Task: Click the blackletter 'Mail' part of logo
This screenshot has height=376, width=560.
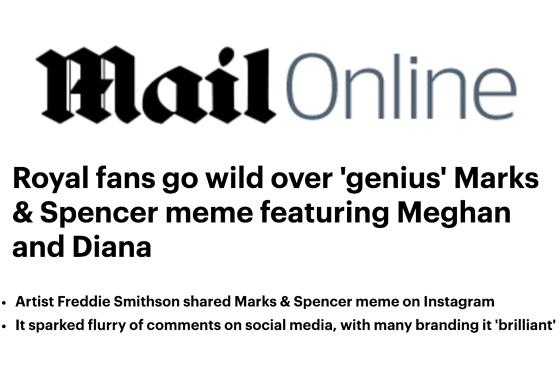Action: (156, 85)
